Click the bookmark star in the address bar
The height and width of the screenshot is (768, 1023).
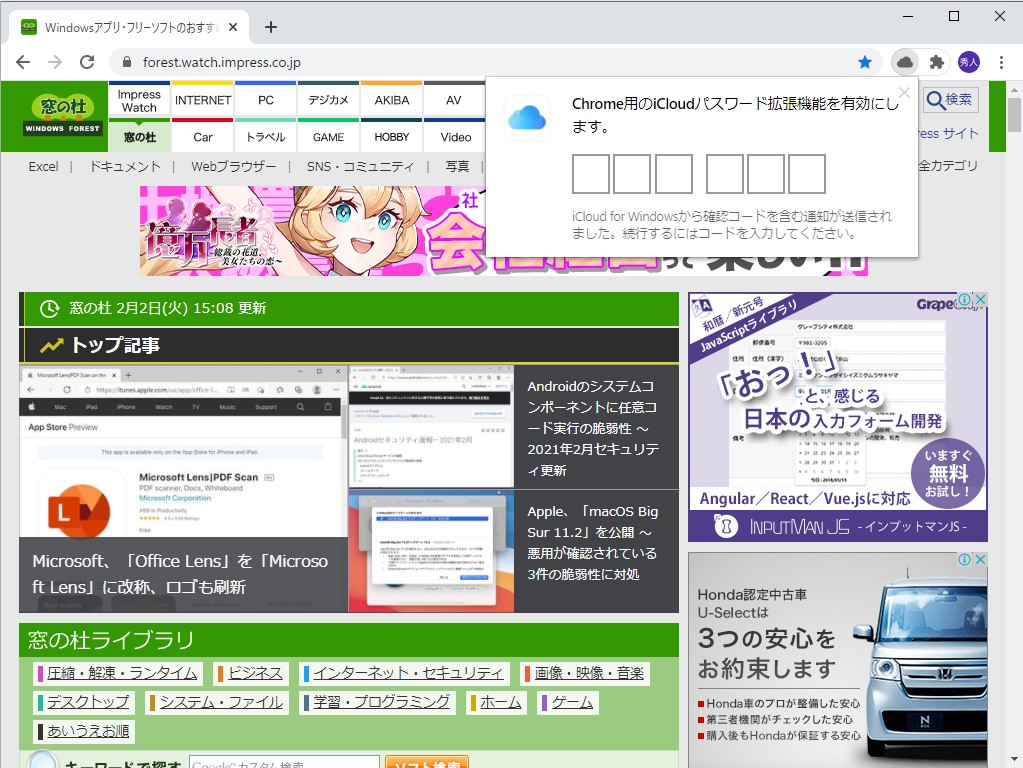864,62
